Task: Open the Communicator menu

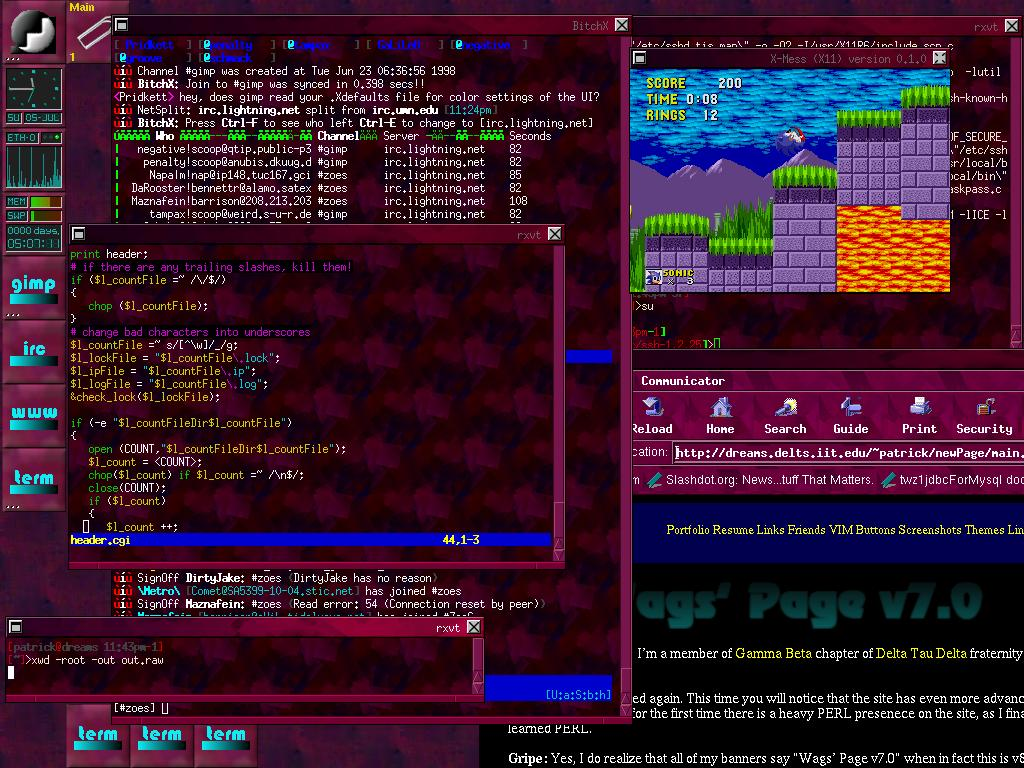Action: [x=682, y=381]
